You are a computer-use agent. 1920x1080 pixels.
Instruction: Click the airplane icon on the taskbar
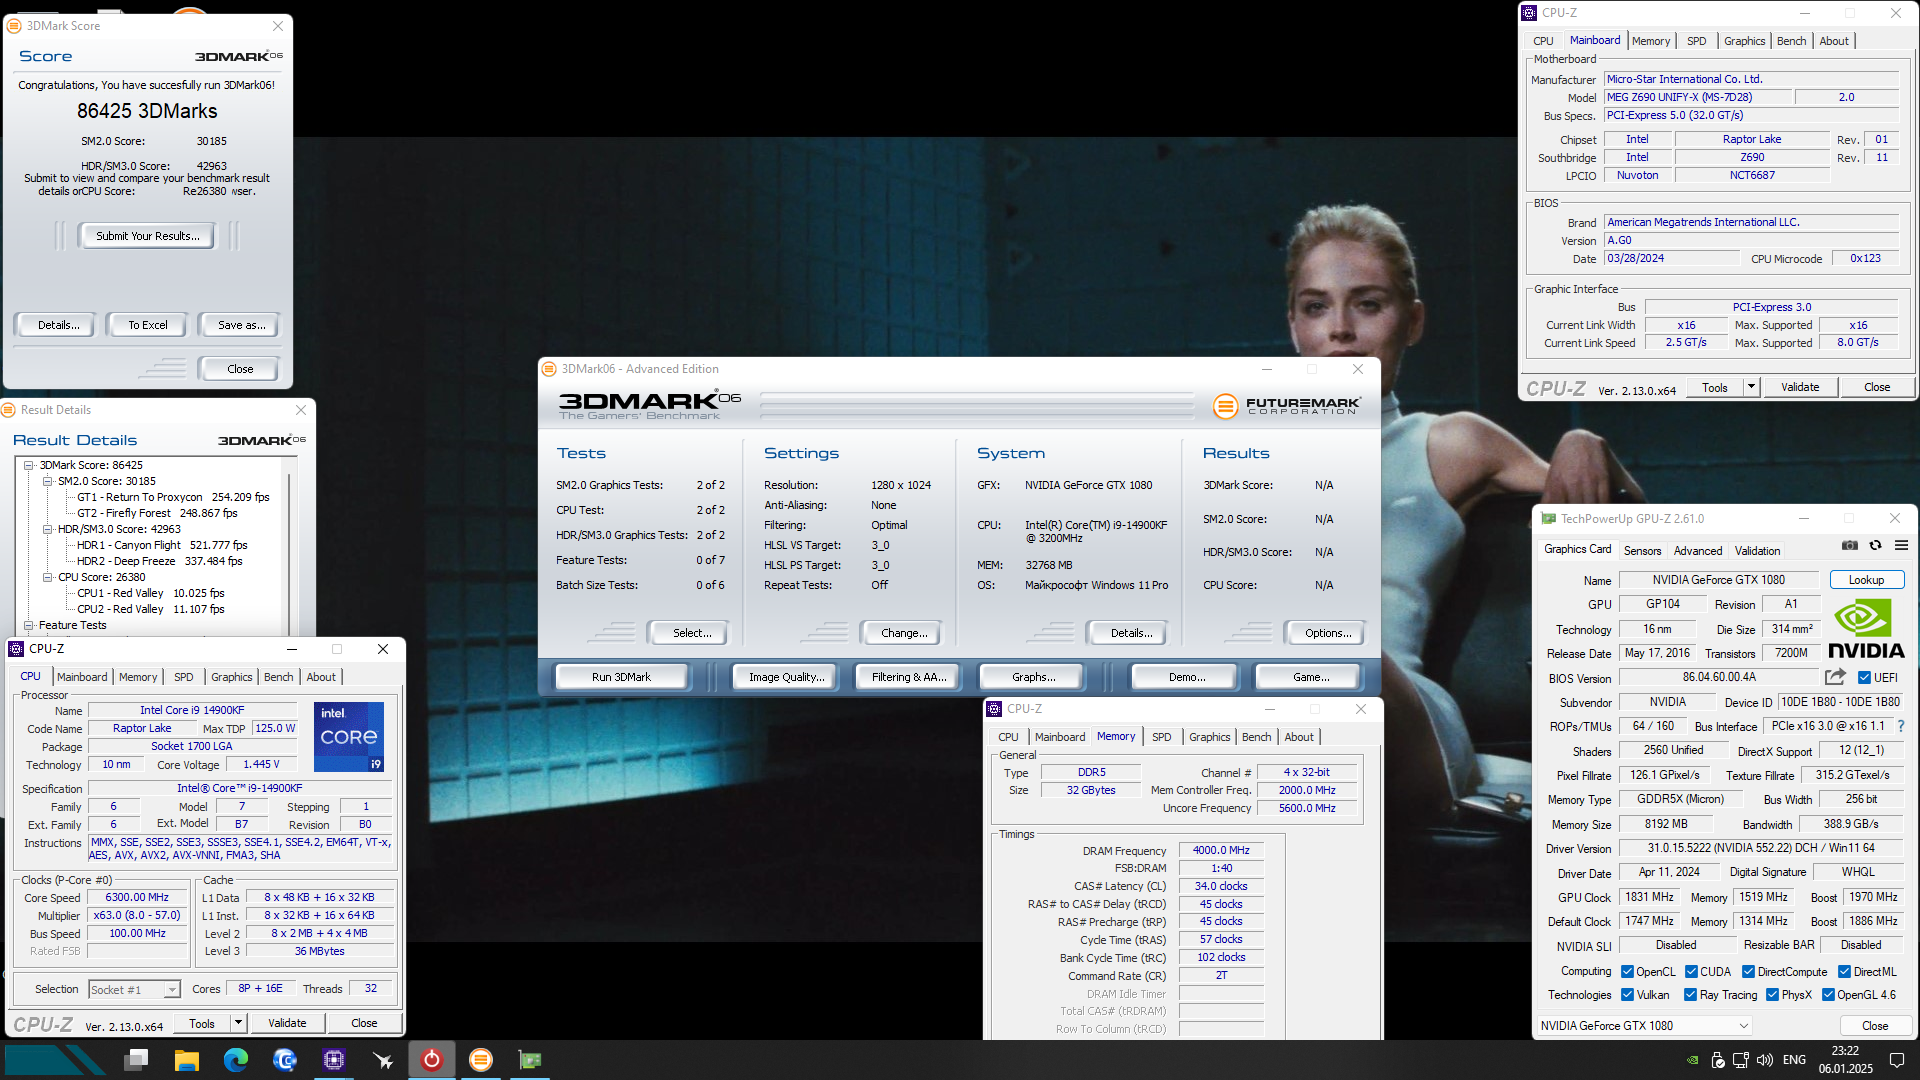pos(382,1060)
